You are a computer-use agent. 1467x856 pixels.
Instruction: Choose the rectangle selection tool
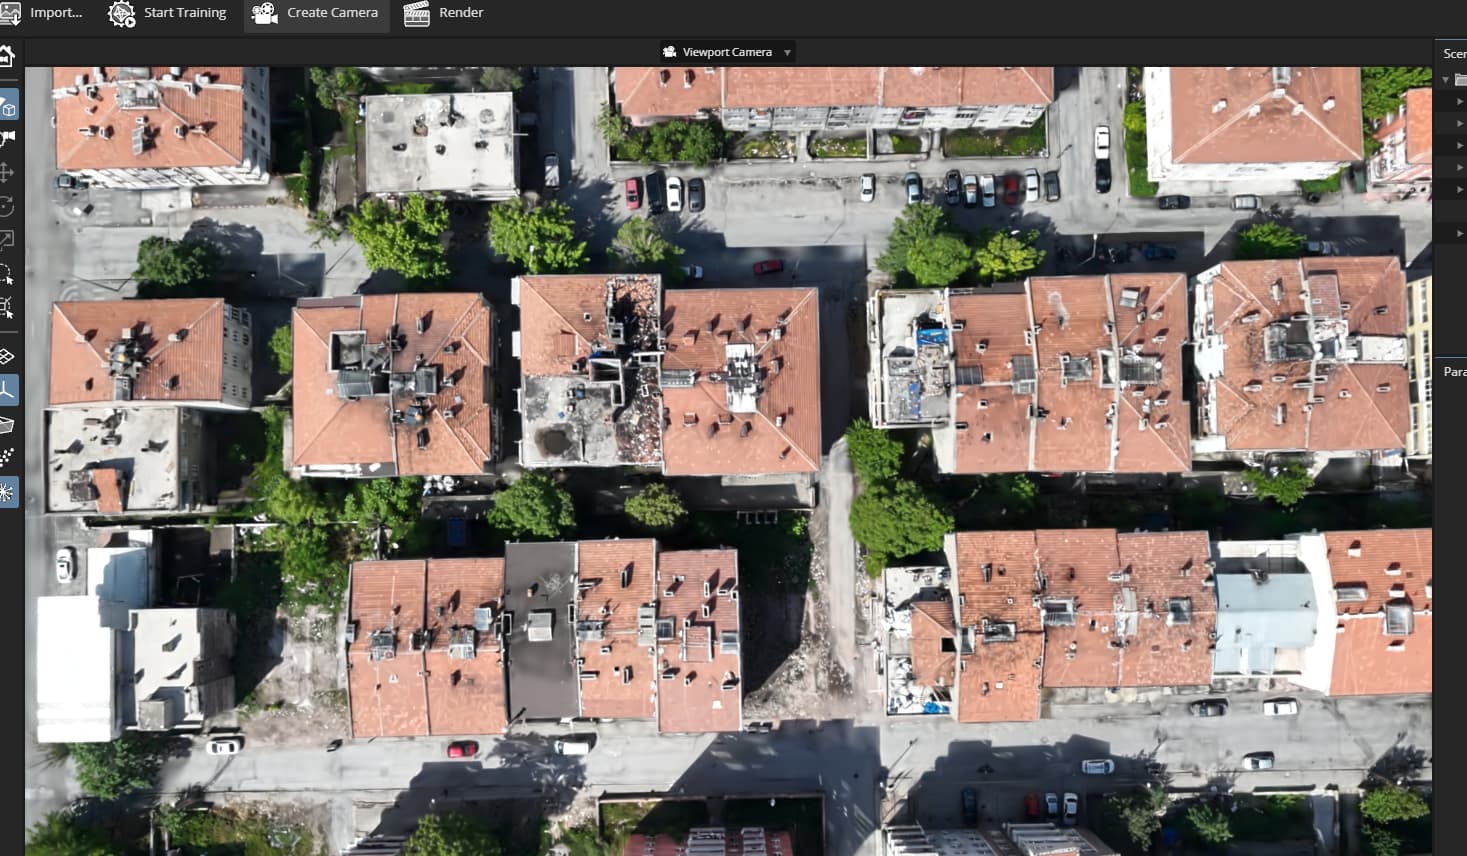7,307
